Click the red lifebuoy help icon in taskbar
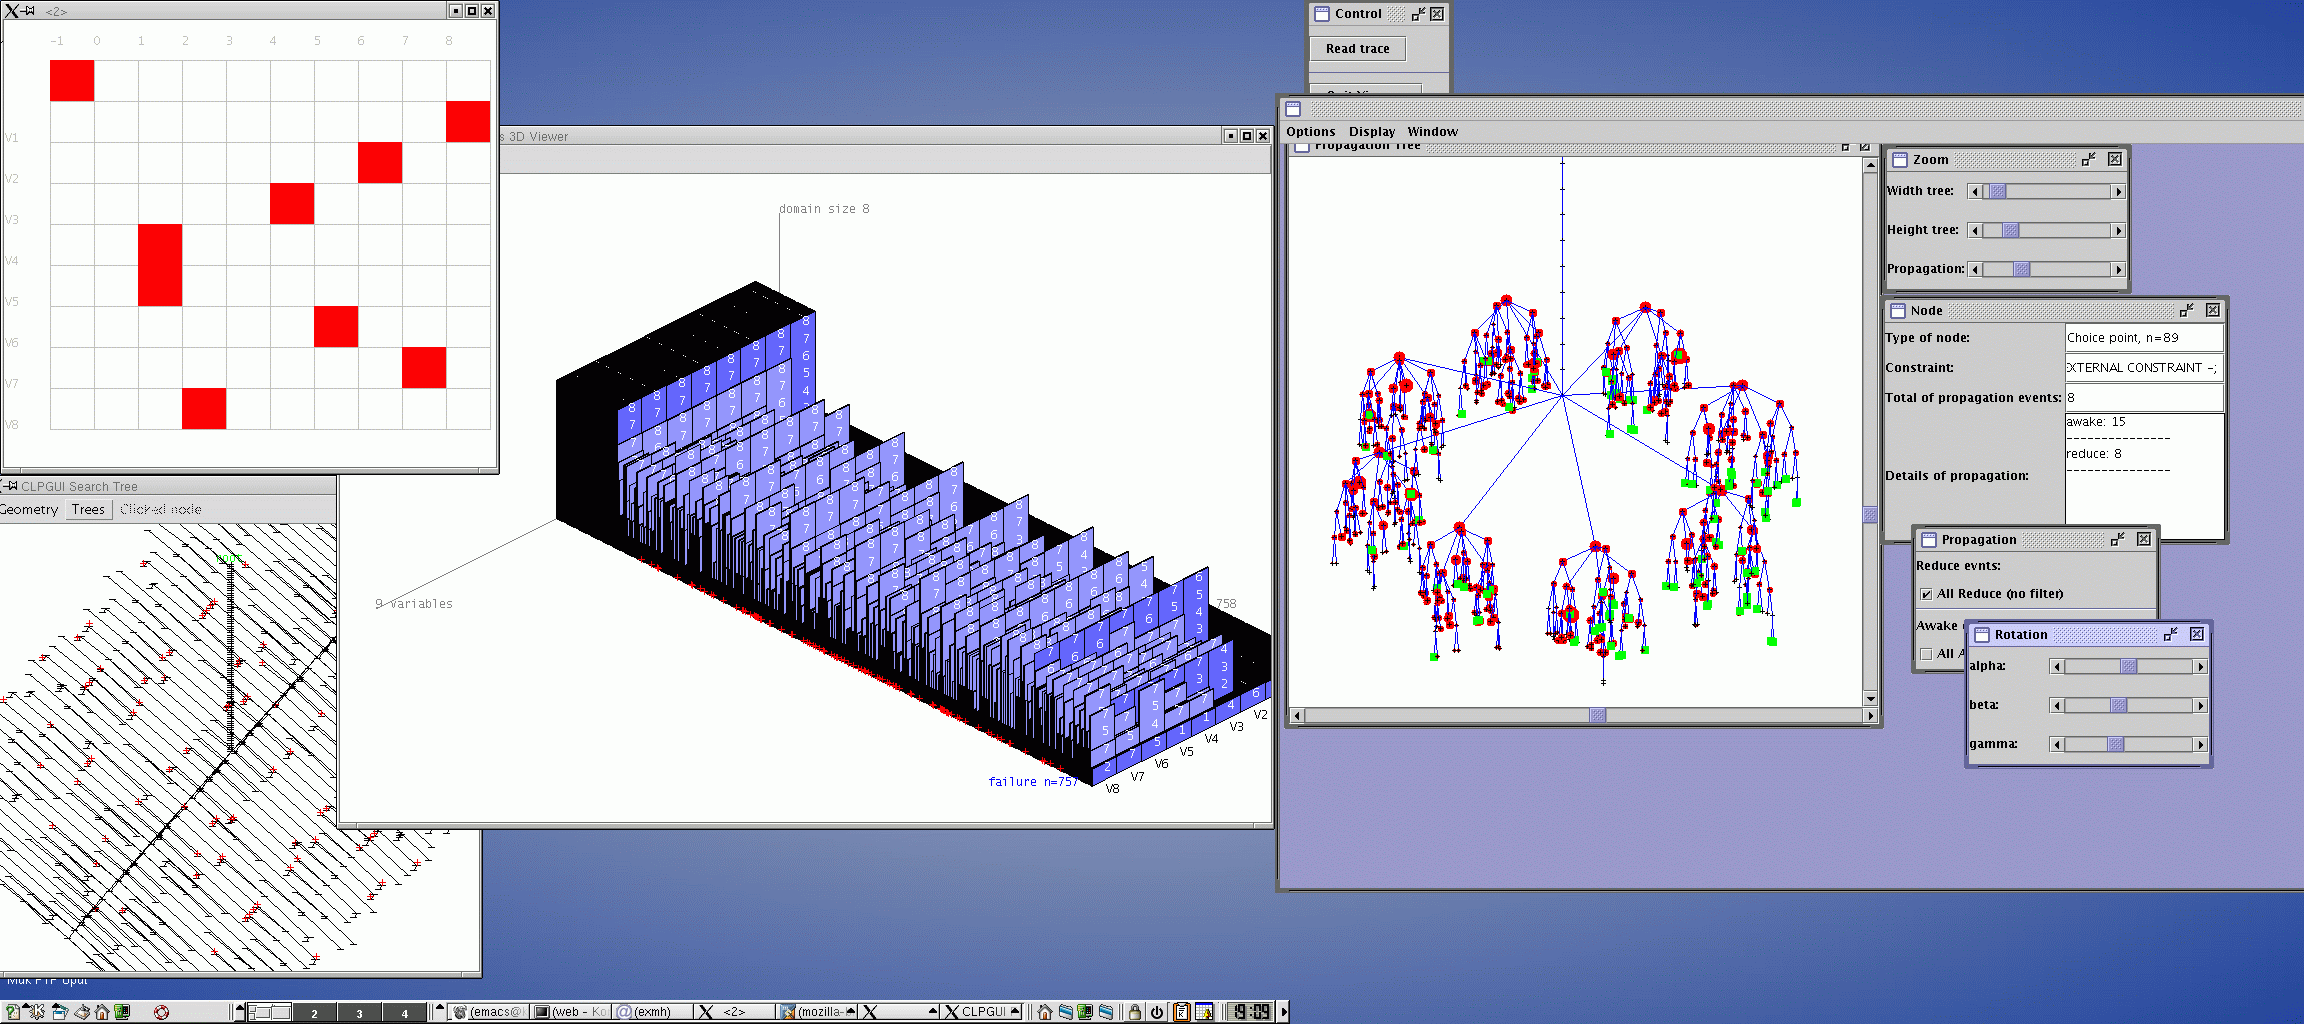2304x1024 pixels. pos(161,1012)
